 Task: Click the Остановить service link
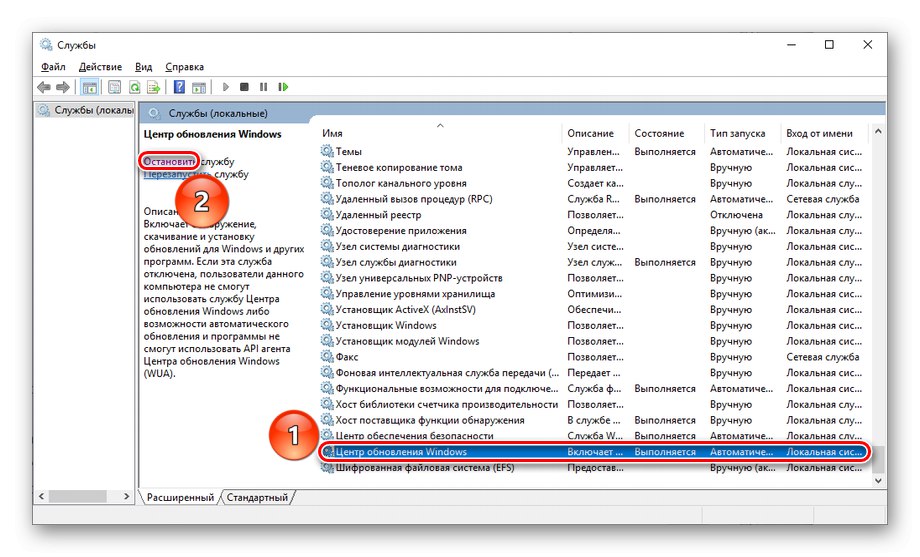coord(169,161)
